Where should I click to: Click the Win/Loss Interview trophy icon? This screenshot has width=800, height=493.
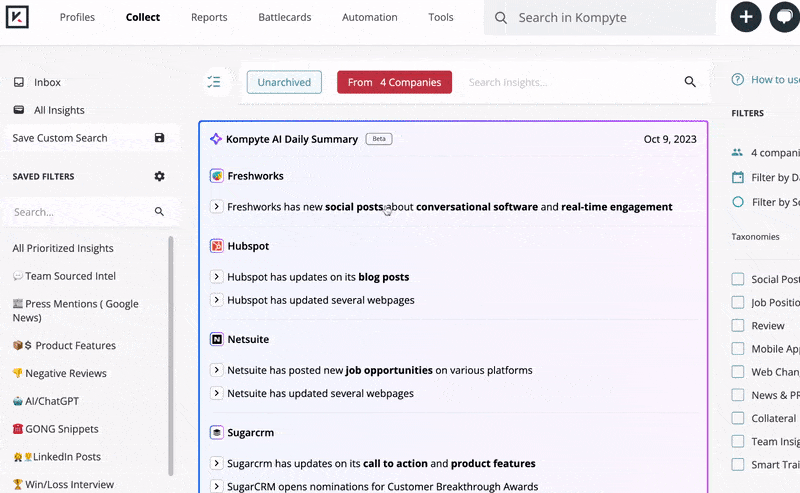tap(18, 484)
